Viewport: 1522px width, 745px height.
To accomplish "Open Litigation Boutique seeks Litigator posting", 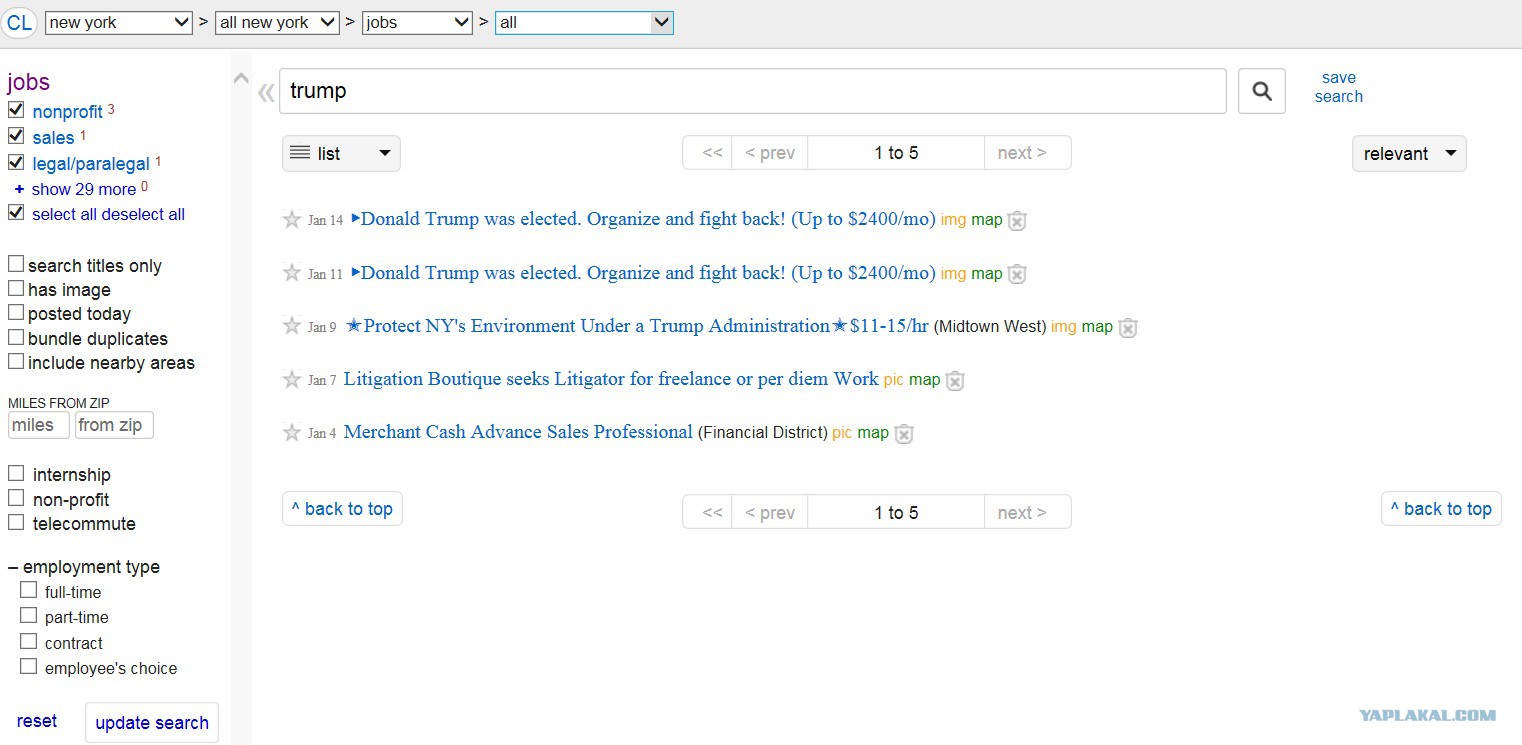I will (611, 379).
